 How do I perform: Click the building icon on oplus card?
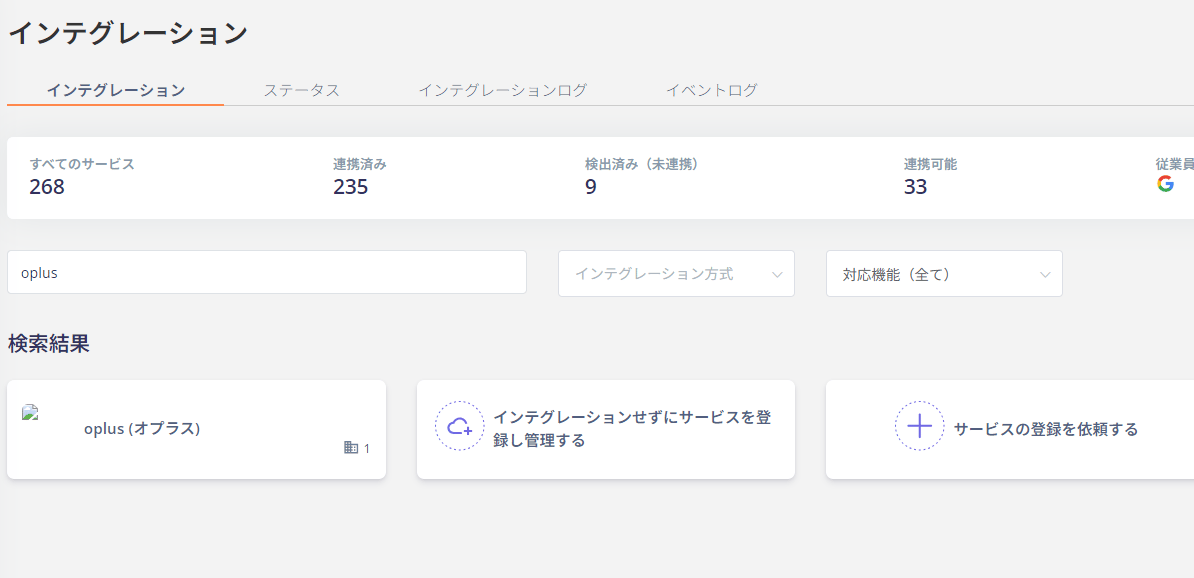click(351, 448)
